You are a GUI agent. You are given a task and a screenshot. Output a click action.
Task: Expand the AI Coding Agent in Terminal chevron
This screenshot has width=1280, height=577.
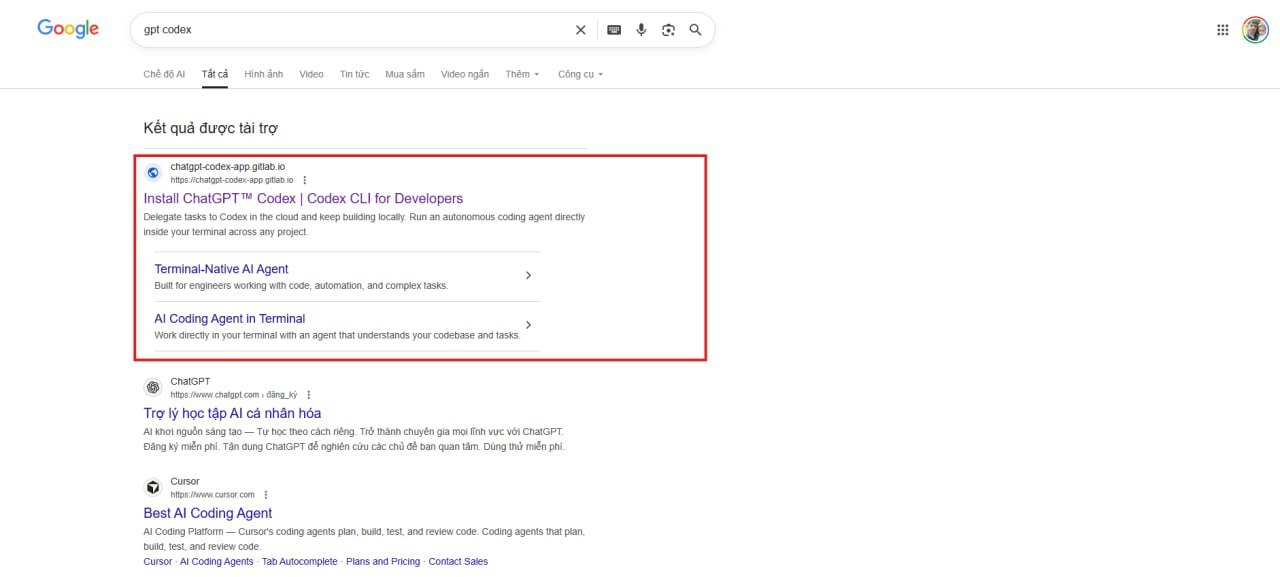click(528, 325)
